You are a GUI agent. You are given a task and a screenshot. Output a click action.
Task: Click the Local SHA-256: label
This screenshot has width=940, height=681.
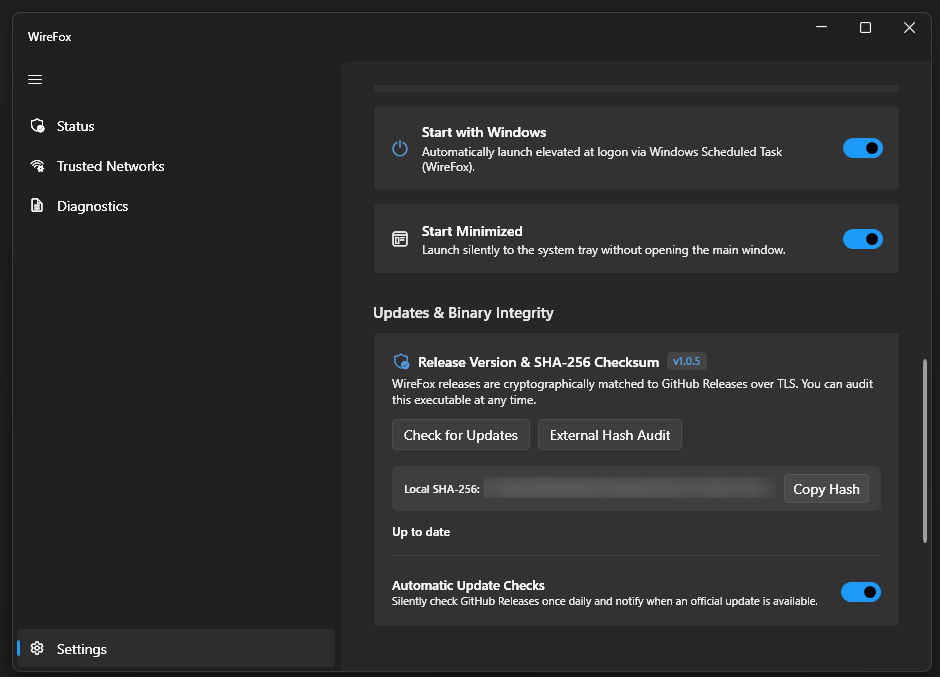click(442, 489)
